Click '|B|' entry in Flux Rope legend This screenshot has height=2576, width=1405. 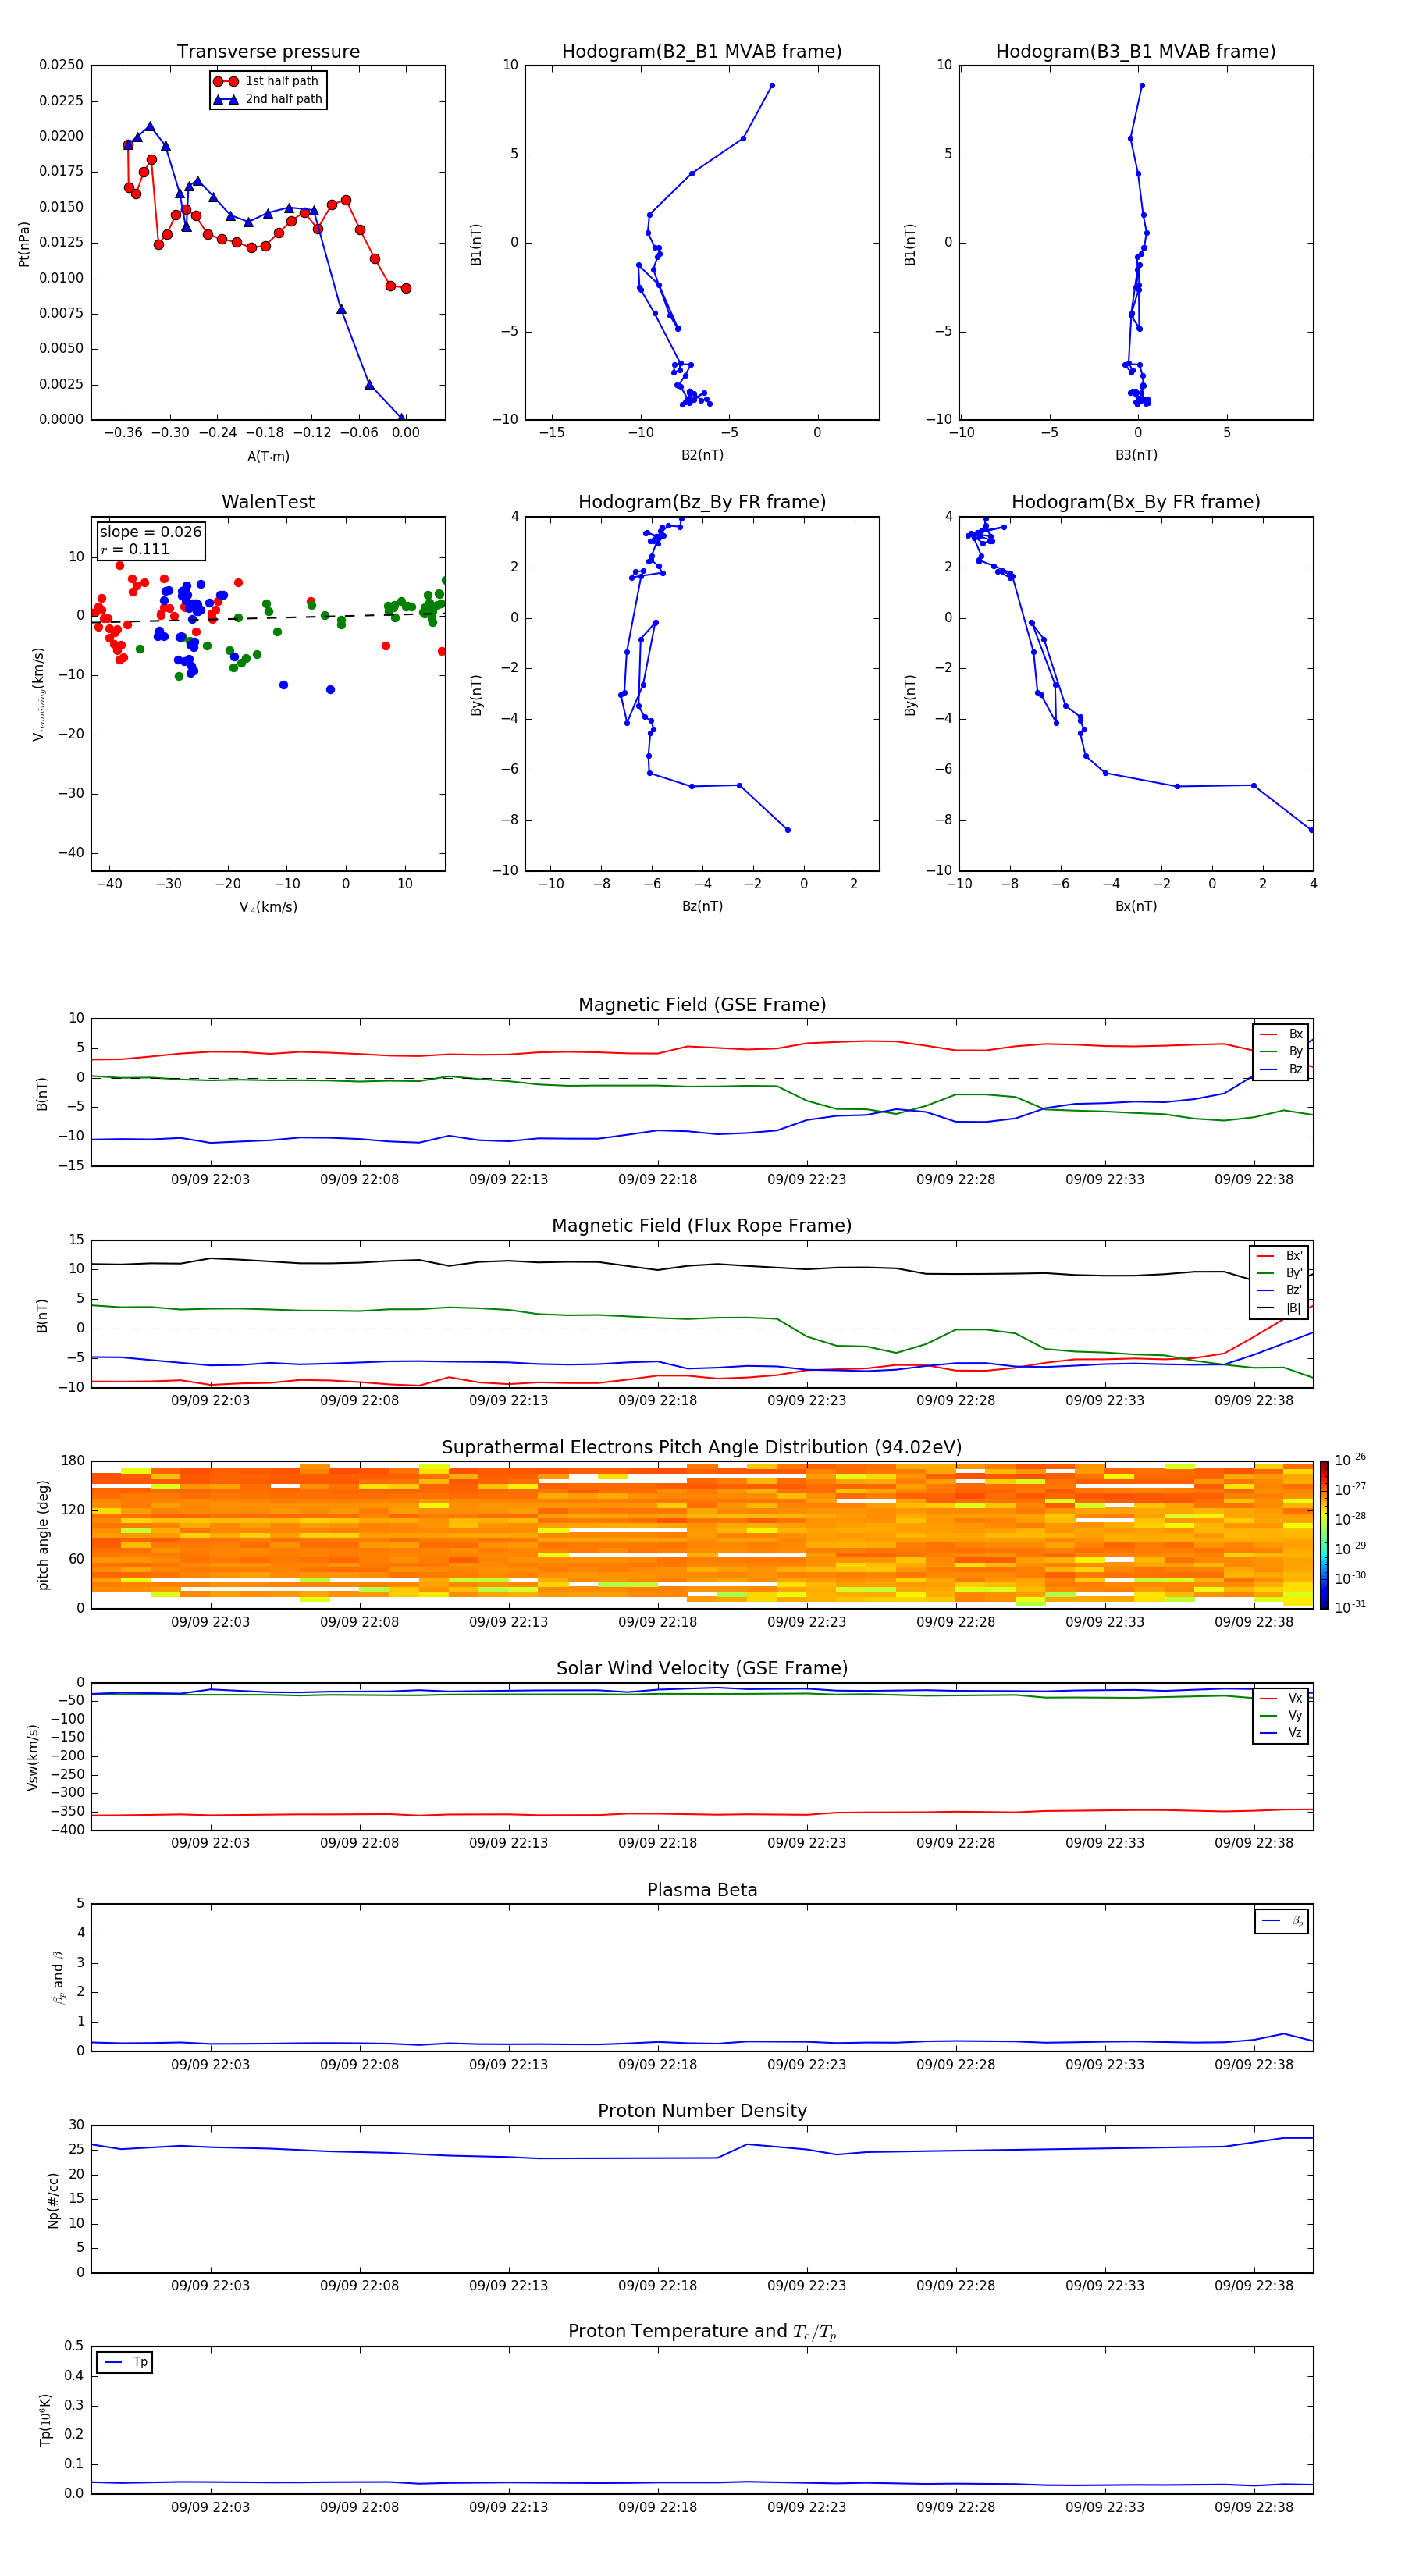(1280, 1308)
